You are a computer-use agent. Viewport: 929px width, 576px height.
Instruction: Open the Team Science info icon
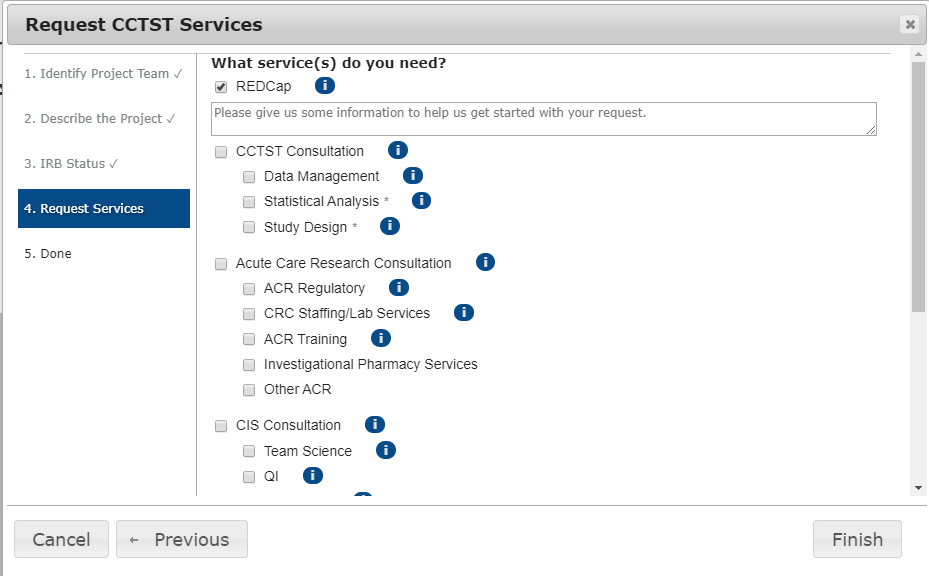pos(386,450)
